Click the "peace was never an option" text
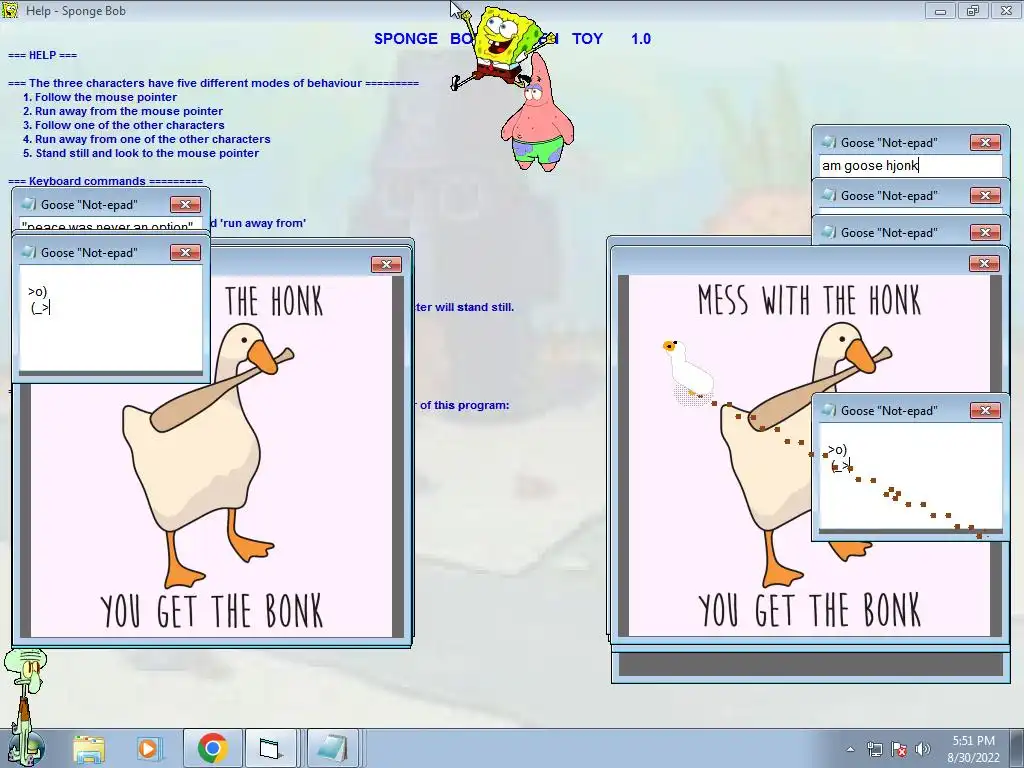Screen dimensions: 1024x768 [107, 226]
